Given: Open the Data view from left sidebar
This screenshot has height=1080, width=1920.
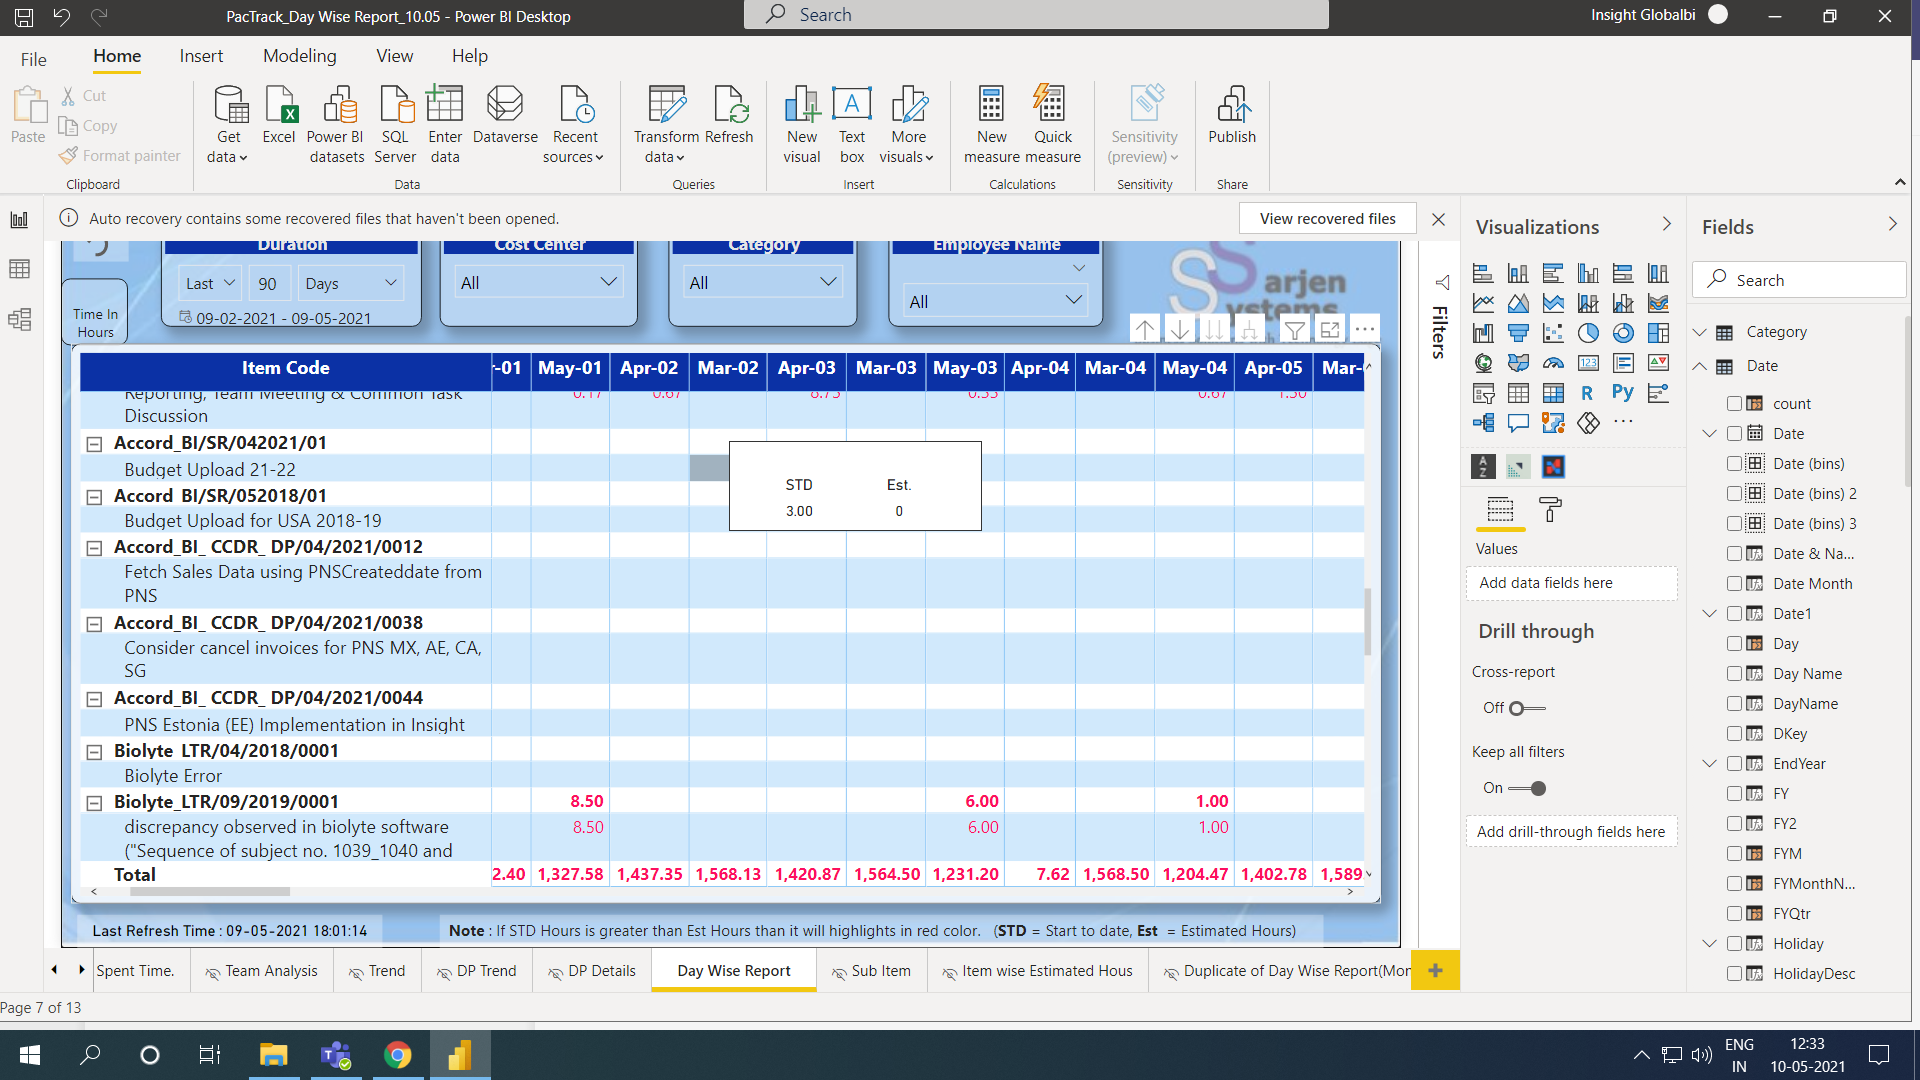Looking at the screenshot, I should 20,269.
